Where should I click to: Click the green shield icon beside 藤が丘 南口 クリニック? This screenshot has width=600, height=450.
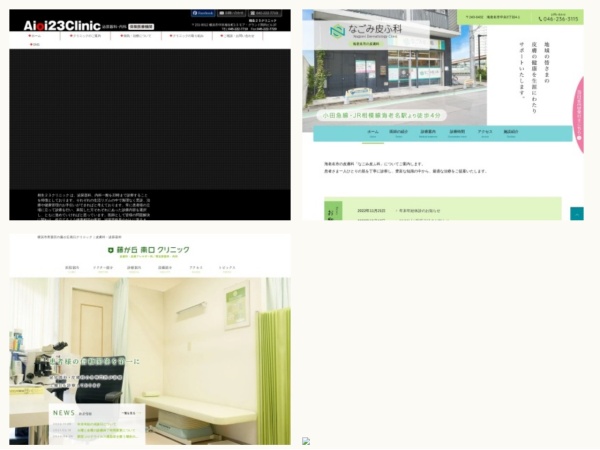pos(111,250)
